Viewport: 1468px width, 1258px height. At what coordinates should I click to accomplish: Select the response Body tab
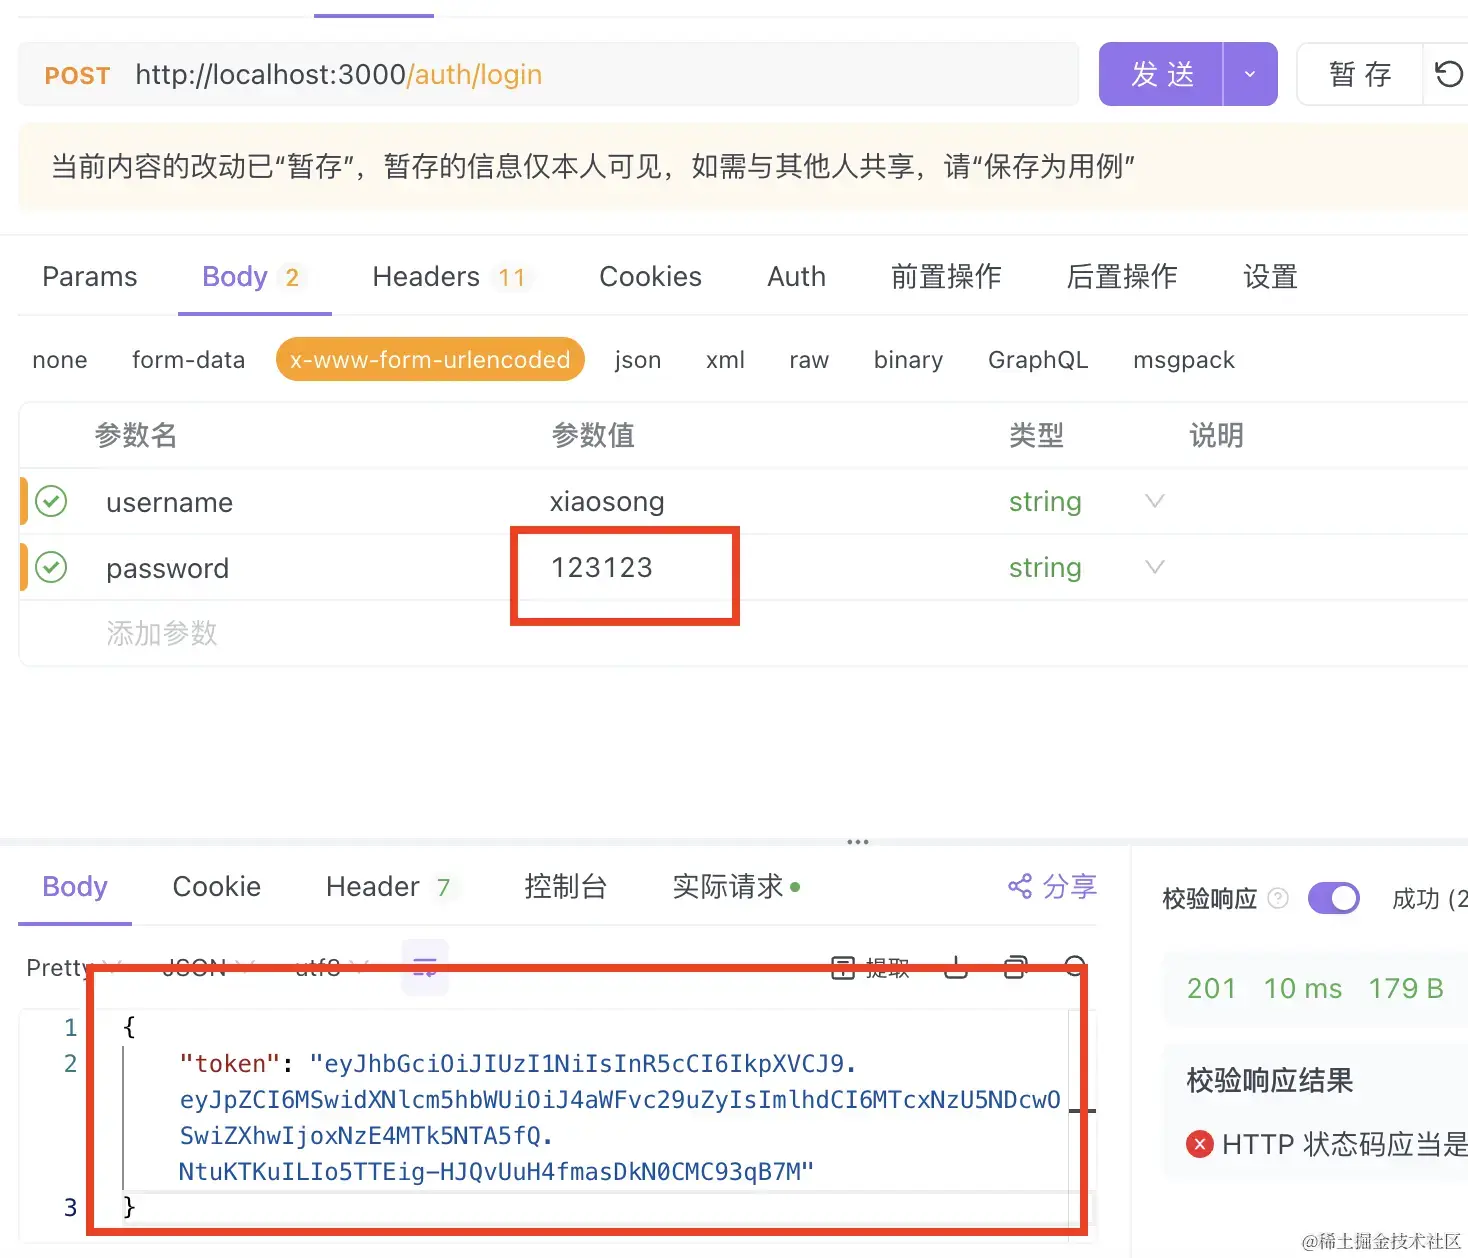tap(75, 887)
